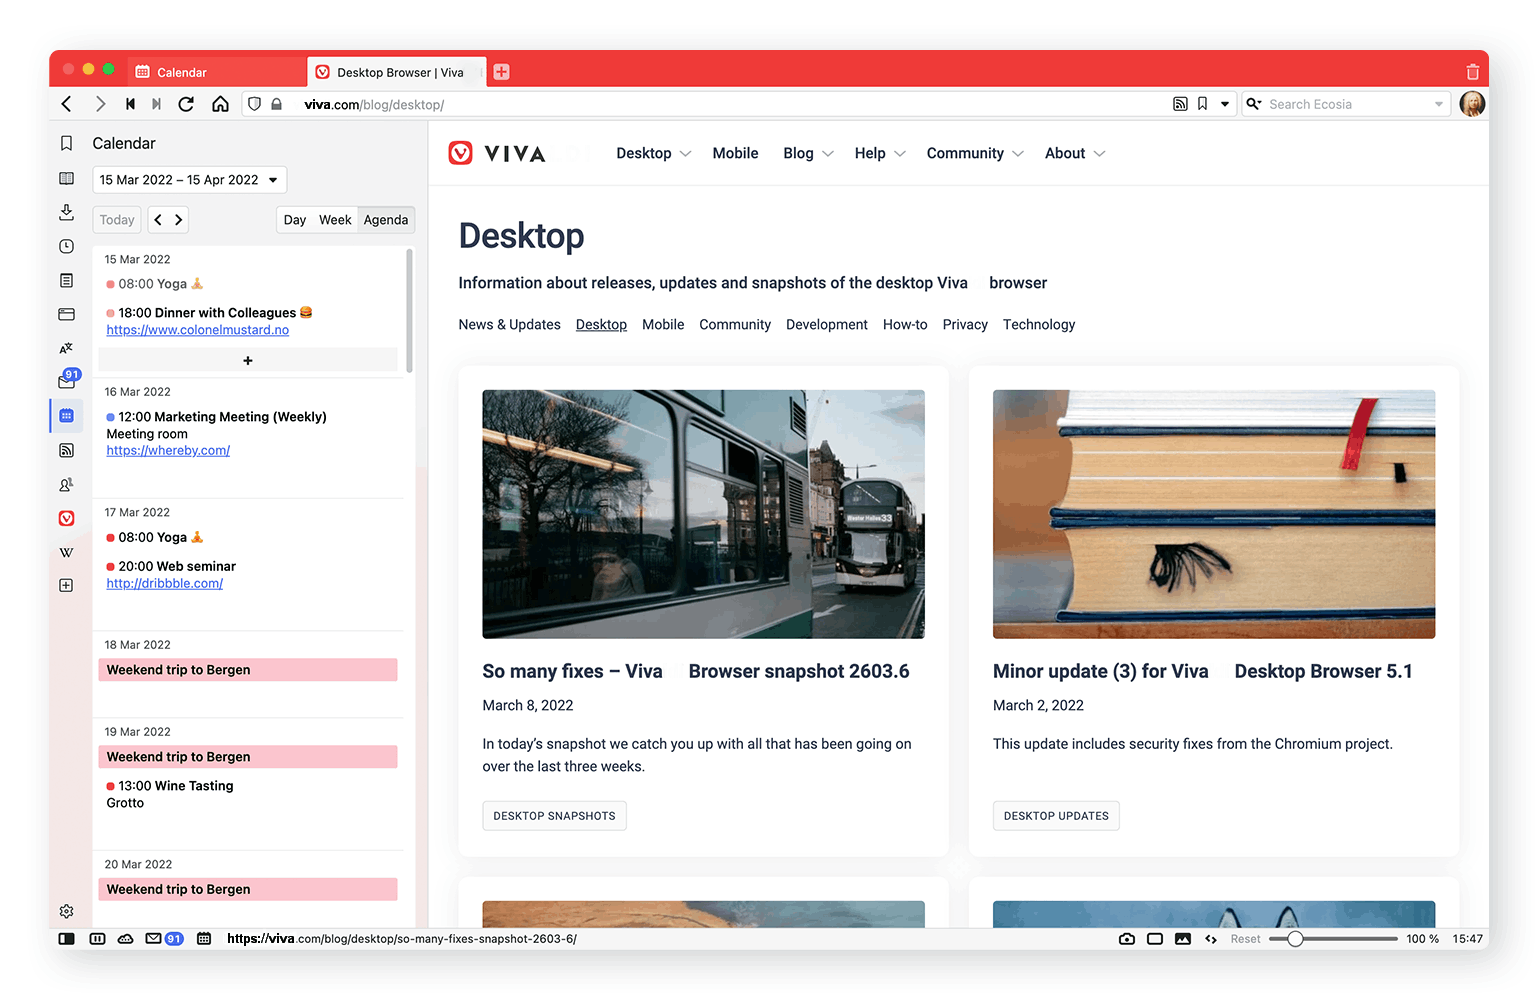This screenshot has height=1000, width=1540.
Task: Select the Mobile category on the blog
Action: coord(663,325)
